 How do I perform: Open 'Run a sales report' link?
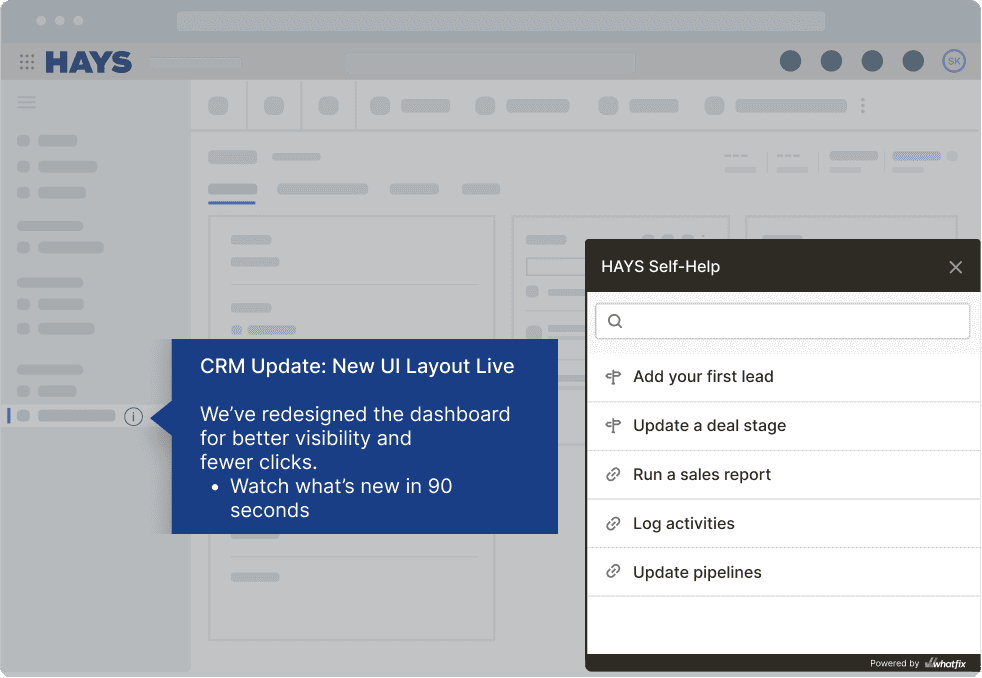[783, 475]
